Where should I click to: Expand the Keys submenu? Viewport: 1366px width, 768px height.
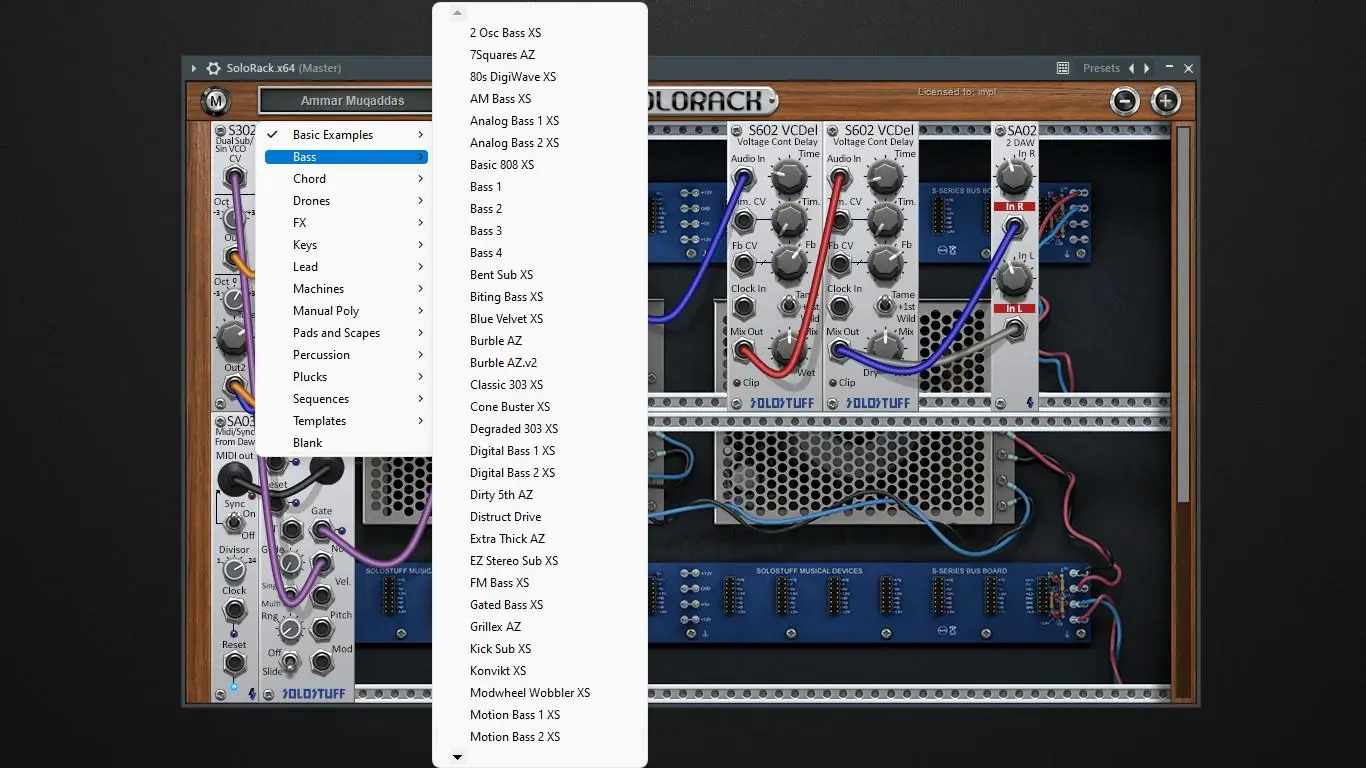point(346,245)
